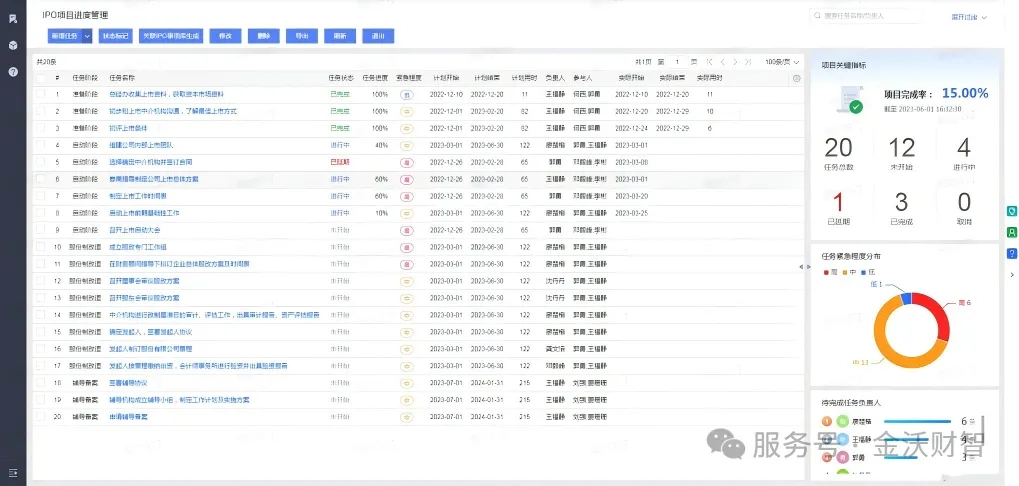Click the yellow urgency badge in row 2
Image resolution: width=1019 pixels, height=486 pixels.
[x=408, y=111]
